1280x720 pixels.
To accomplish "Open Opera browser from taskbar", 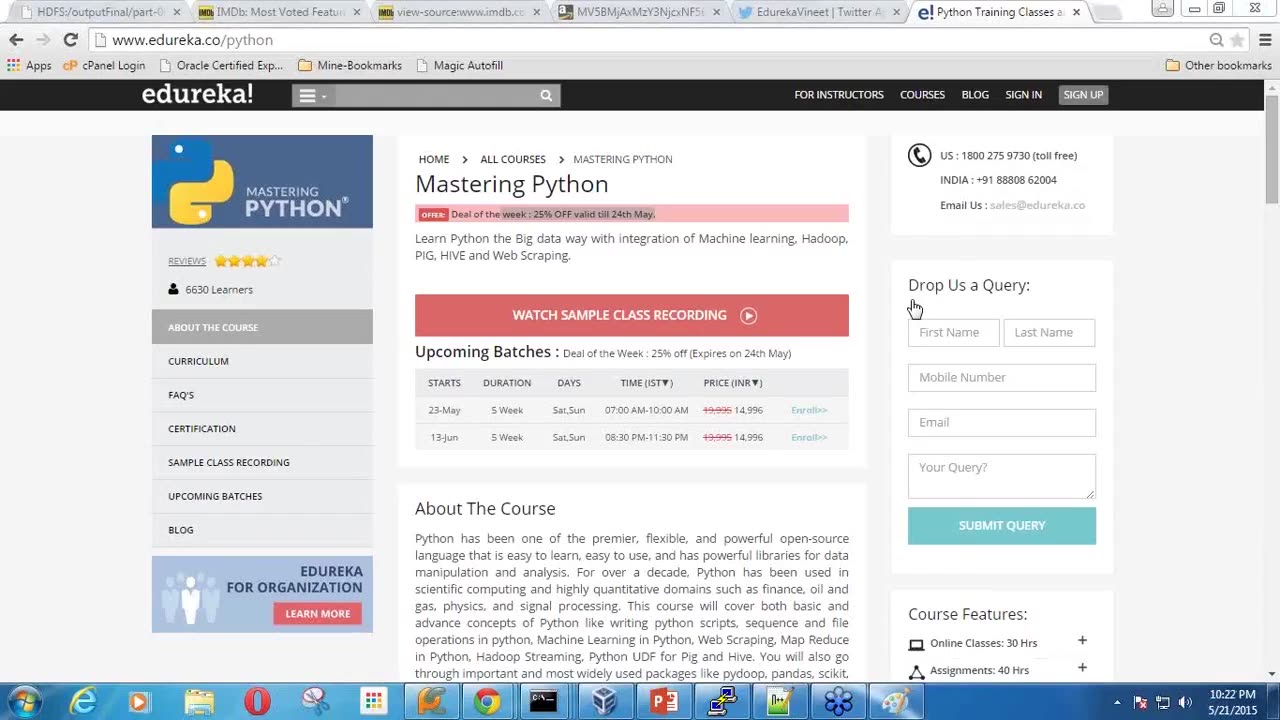I will pyautogui.click(x=257, y=701).
